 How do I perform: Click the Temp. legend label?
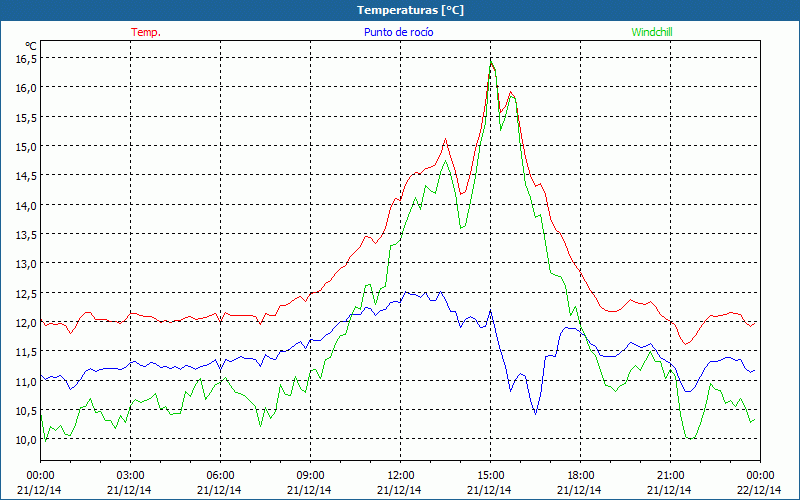click(146, 32)
